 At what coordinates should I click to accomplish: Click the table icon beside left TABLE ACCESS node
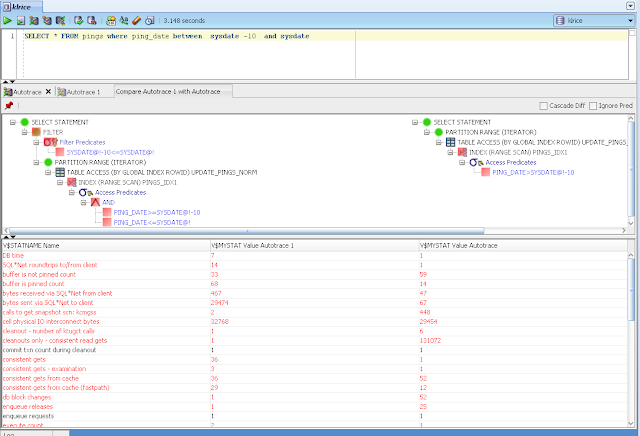pyautogui.click(x=60, y=172)
